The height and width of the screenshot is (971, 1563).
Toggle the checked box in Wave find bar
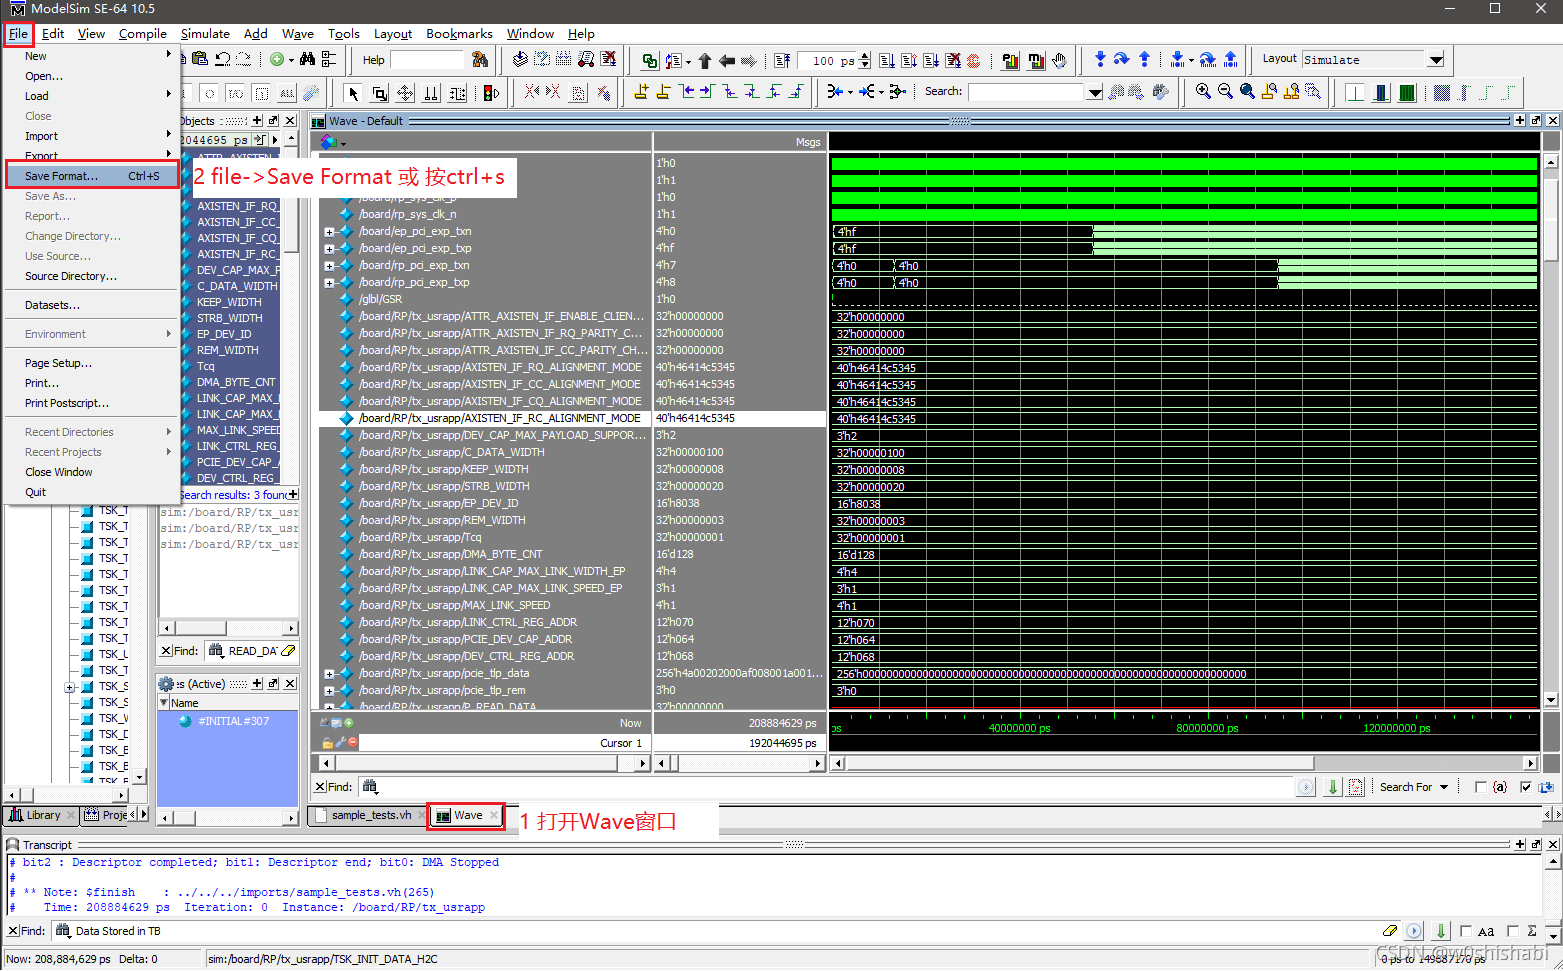click(1525, 787)
